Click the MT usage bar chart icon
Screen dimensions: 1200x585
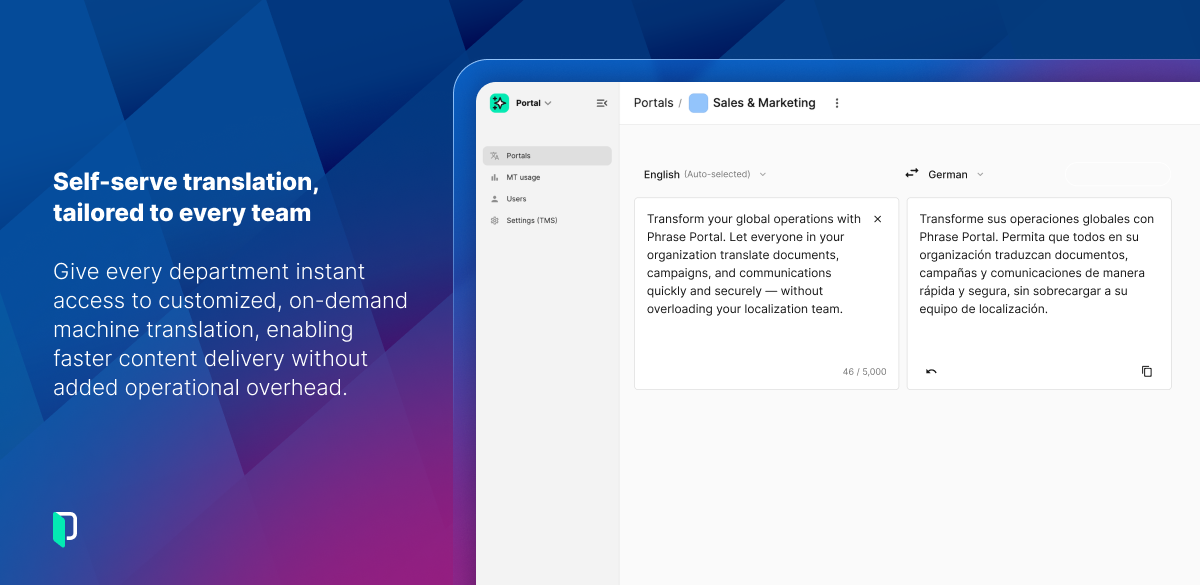coord(494,177)
